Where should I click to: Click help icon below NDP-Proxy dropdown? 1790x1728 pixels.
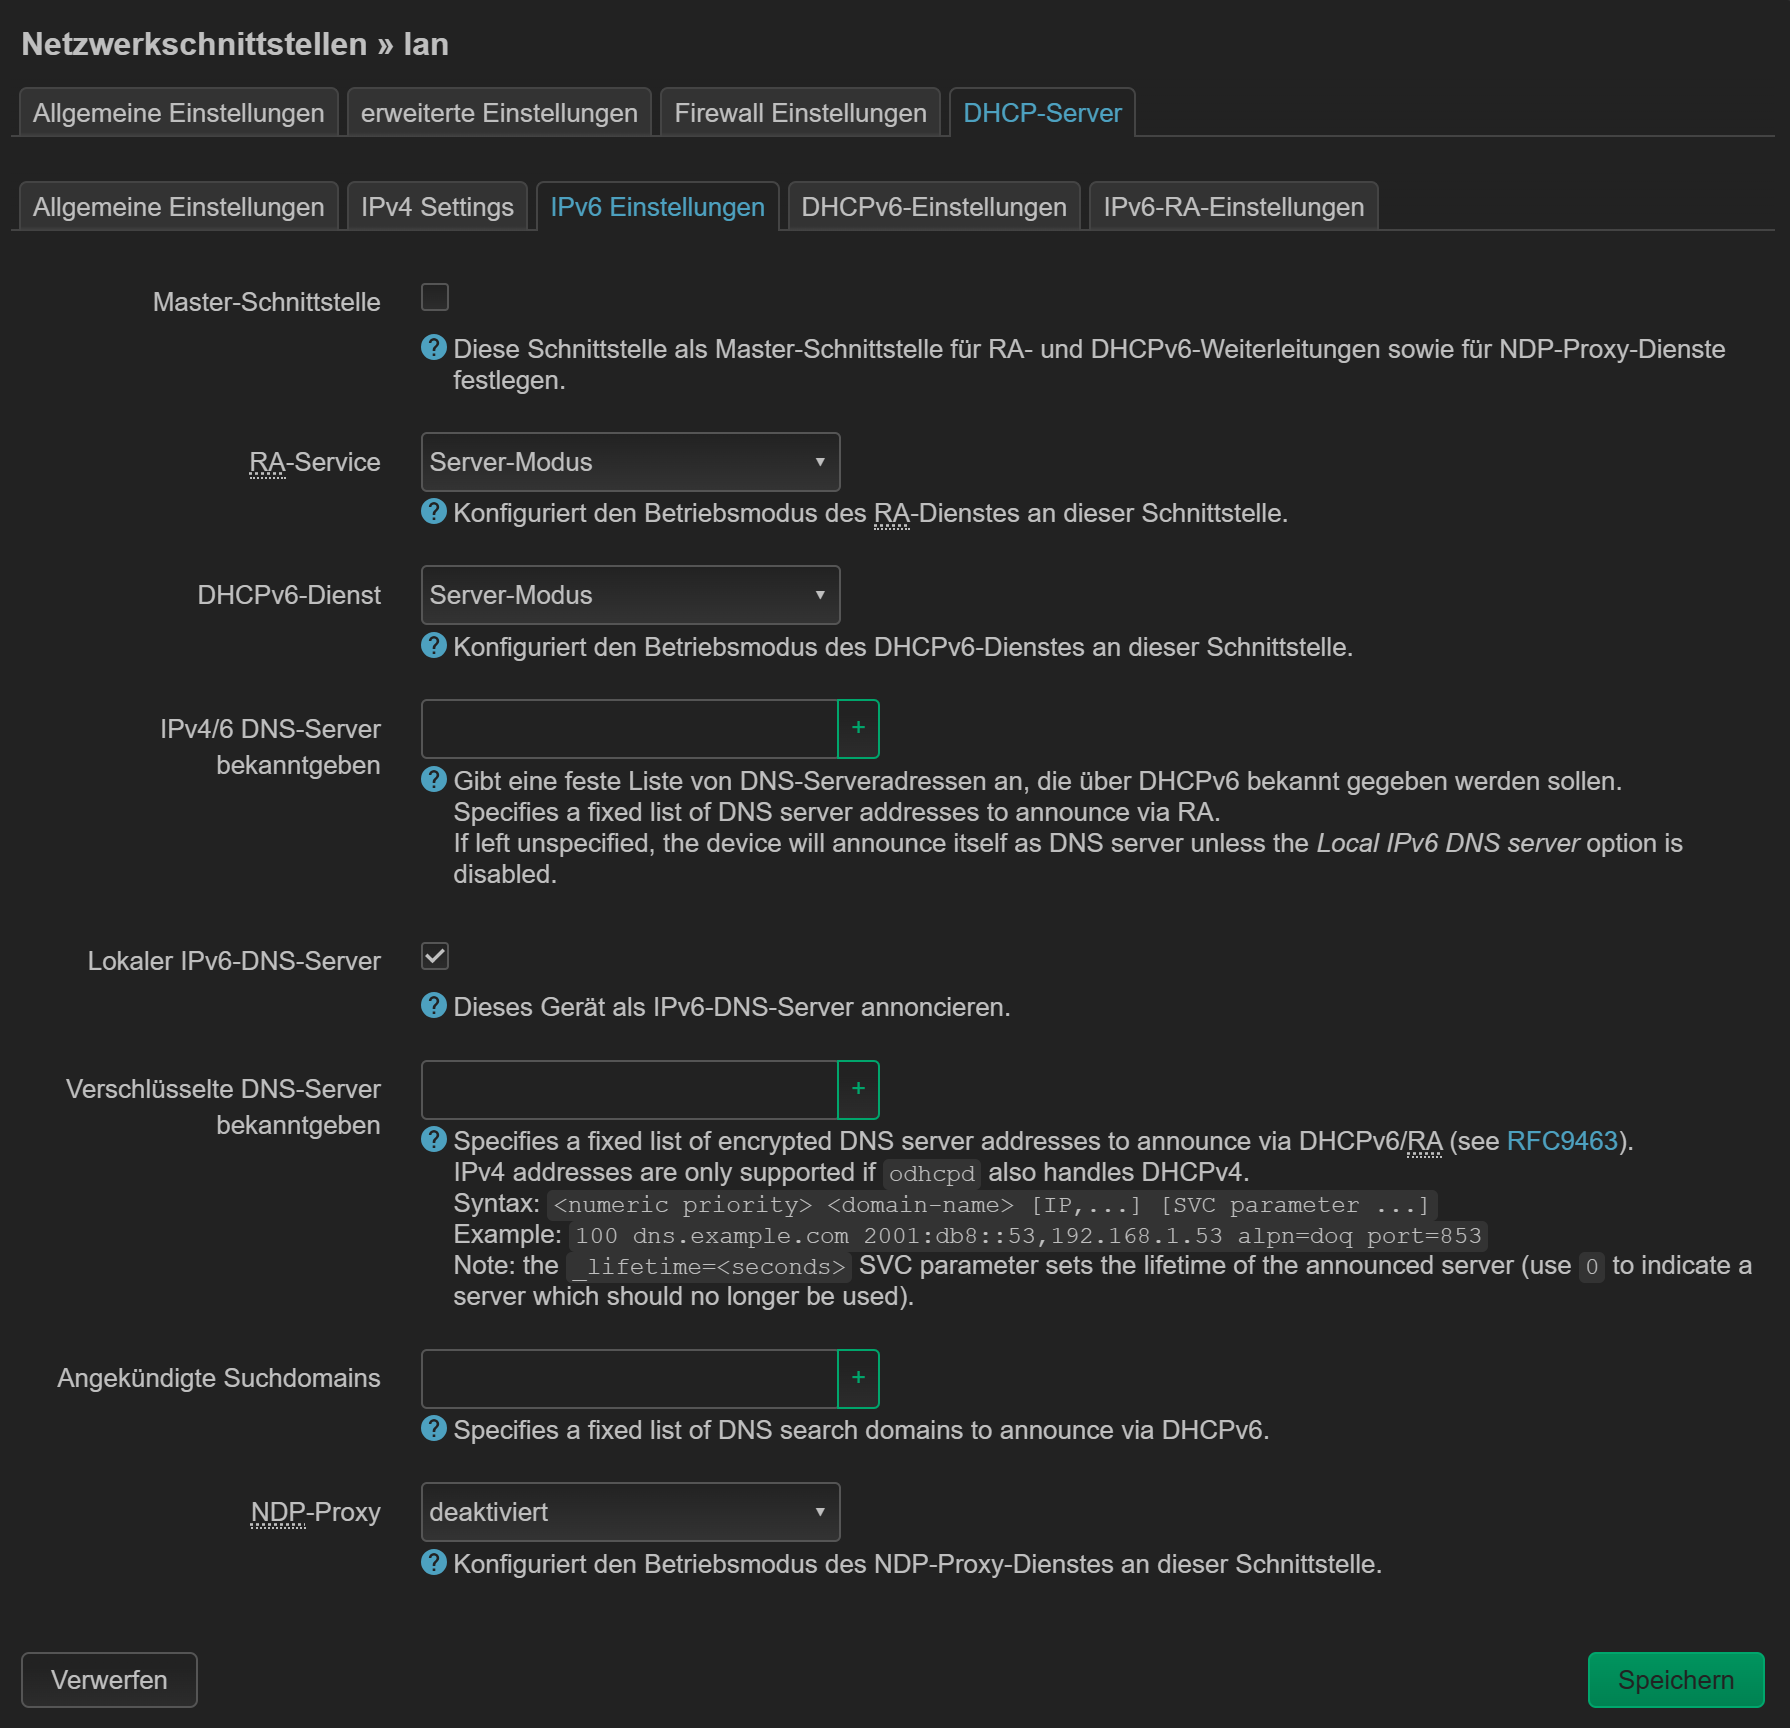pyautogui.click(x=433, y=1563)
